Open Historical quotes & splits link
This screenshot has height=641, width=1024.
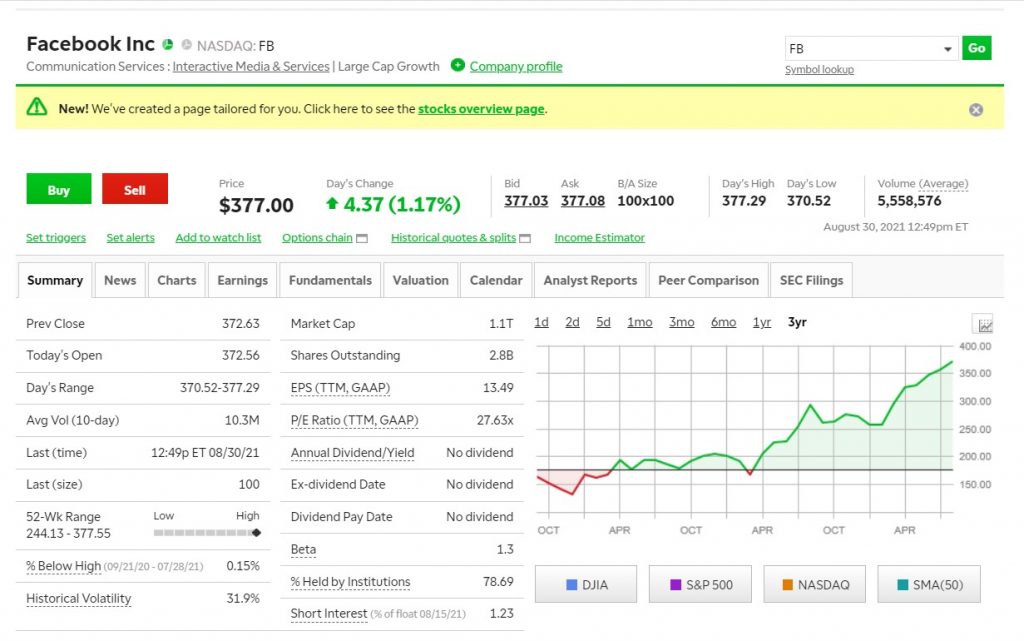coord(453,238)
